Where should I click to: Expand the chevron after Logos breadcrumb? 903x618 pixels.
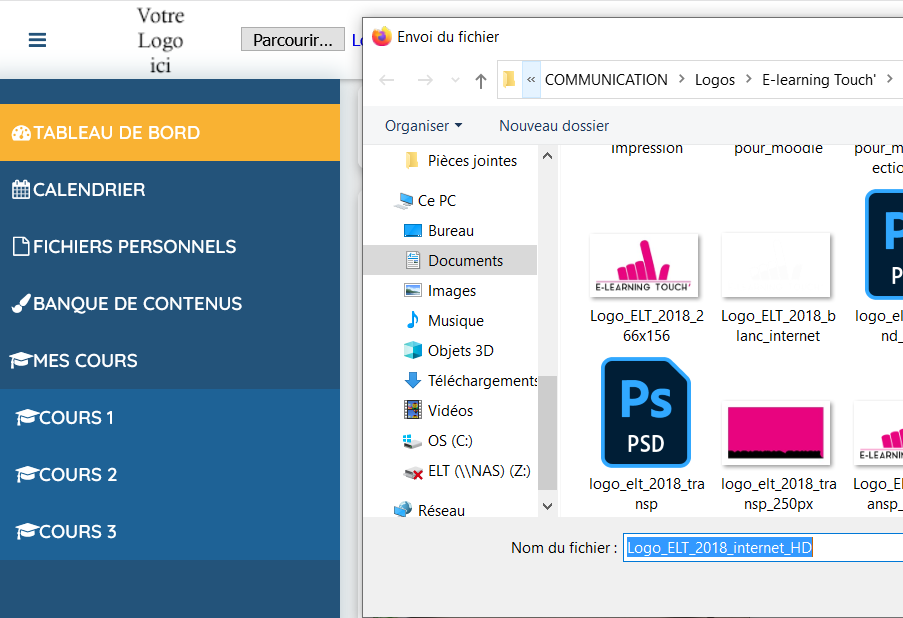[x=749, y=79]
